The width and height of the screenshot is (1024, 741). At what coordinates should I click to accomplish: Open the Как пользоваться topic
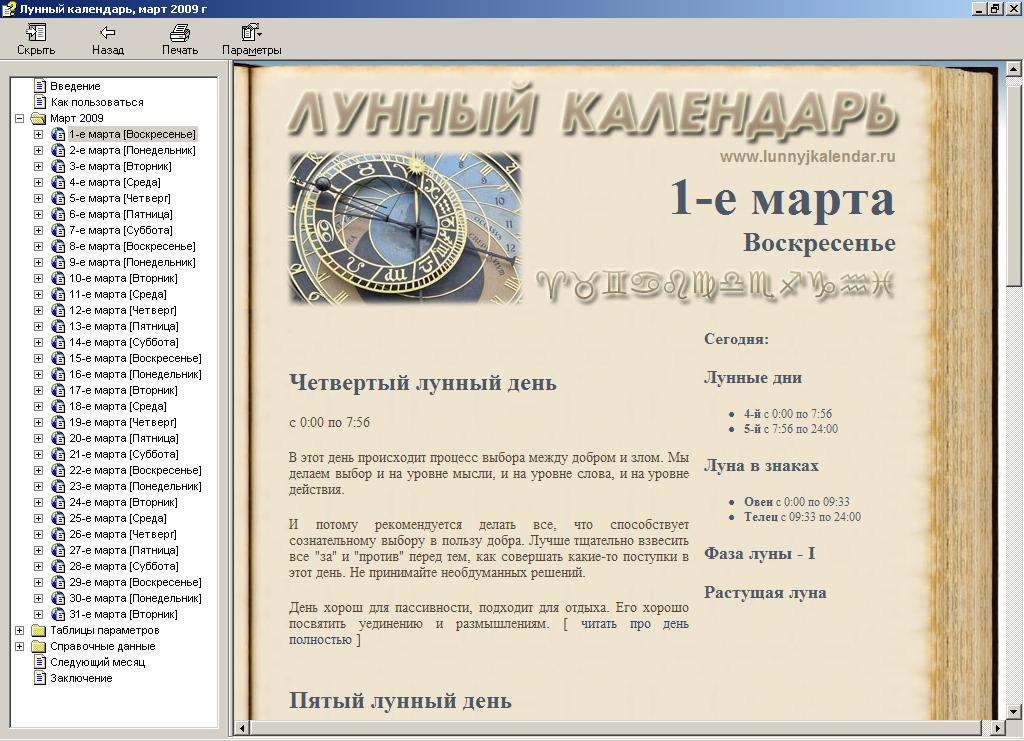[97, 102]
